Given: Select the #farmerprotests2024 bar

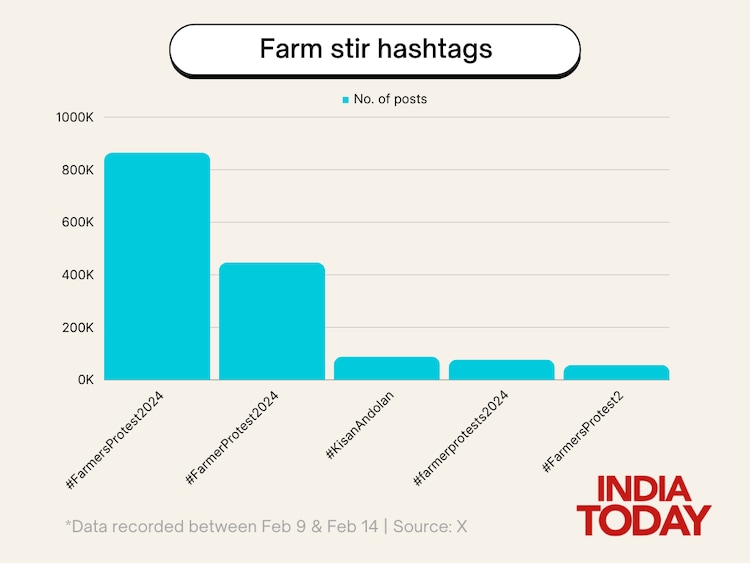Looking at the screenshot, I should coord(501,369).
